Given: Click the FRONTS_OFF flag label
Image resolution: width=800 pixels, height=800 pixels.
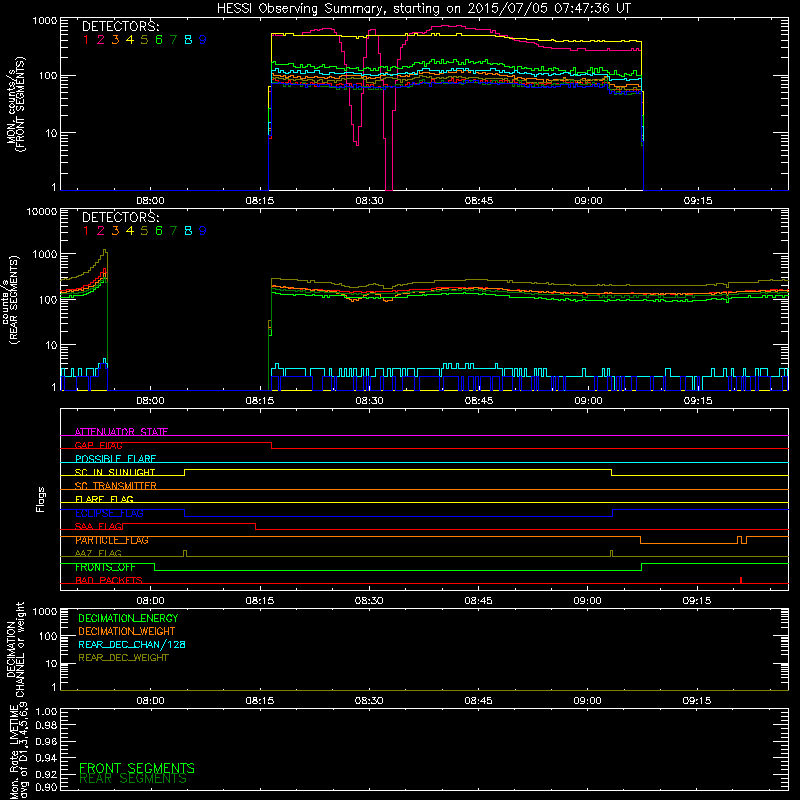Looking at the screenshot, I should [105, 567].
